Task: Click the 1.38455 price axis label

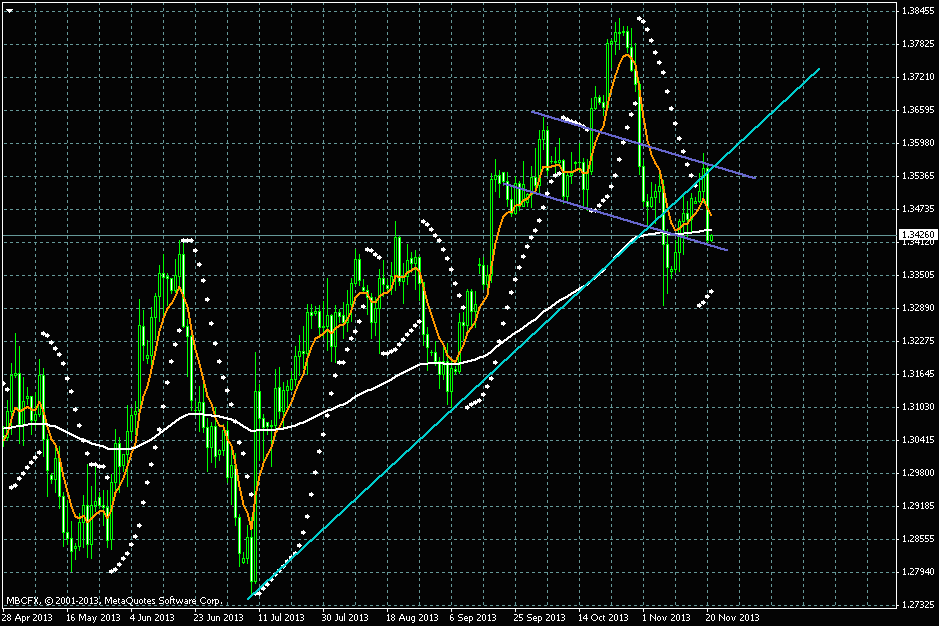Action: 916,11
